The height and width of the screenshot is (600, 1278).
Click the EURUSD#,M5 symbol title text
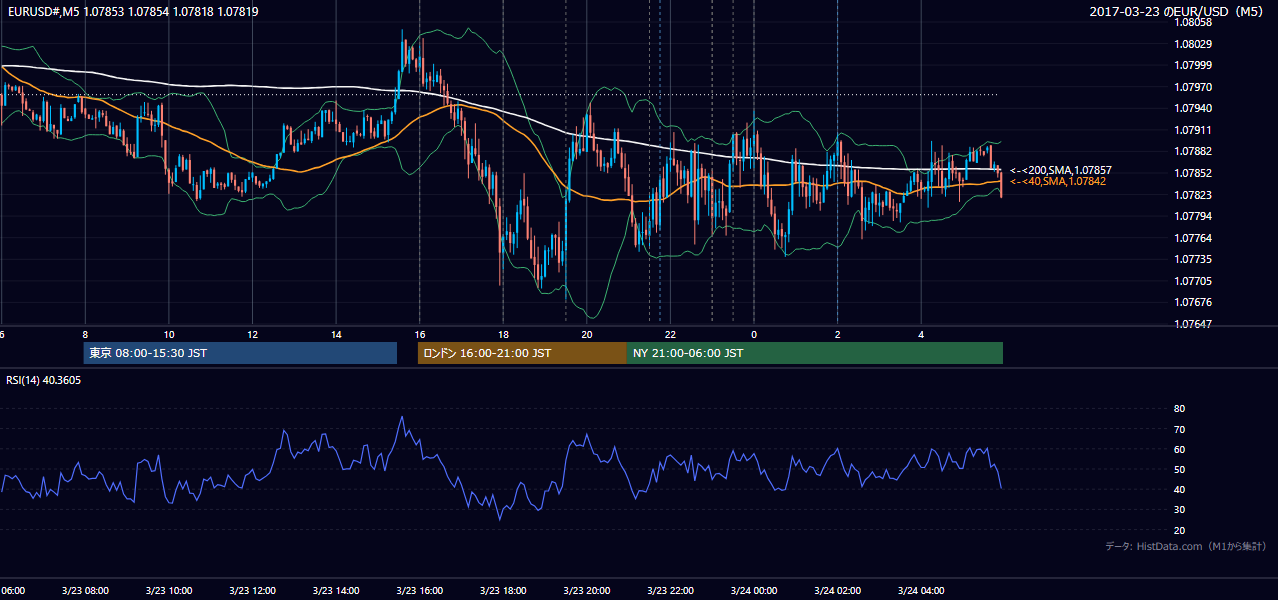41,12
